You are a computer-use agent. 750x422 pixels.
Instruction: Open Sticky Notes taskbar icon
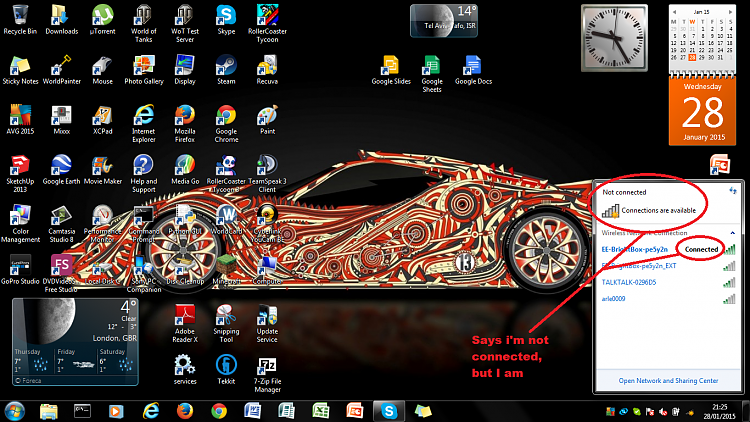(423, 411)
